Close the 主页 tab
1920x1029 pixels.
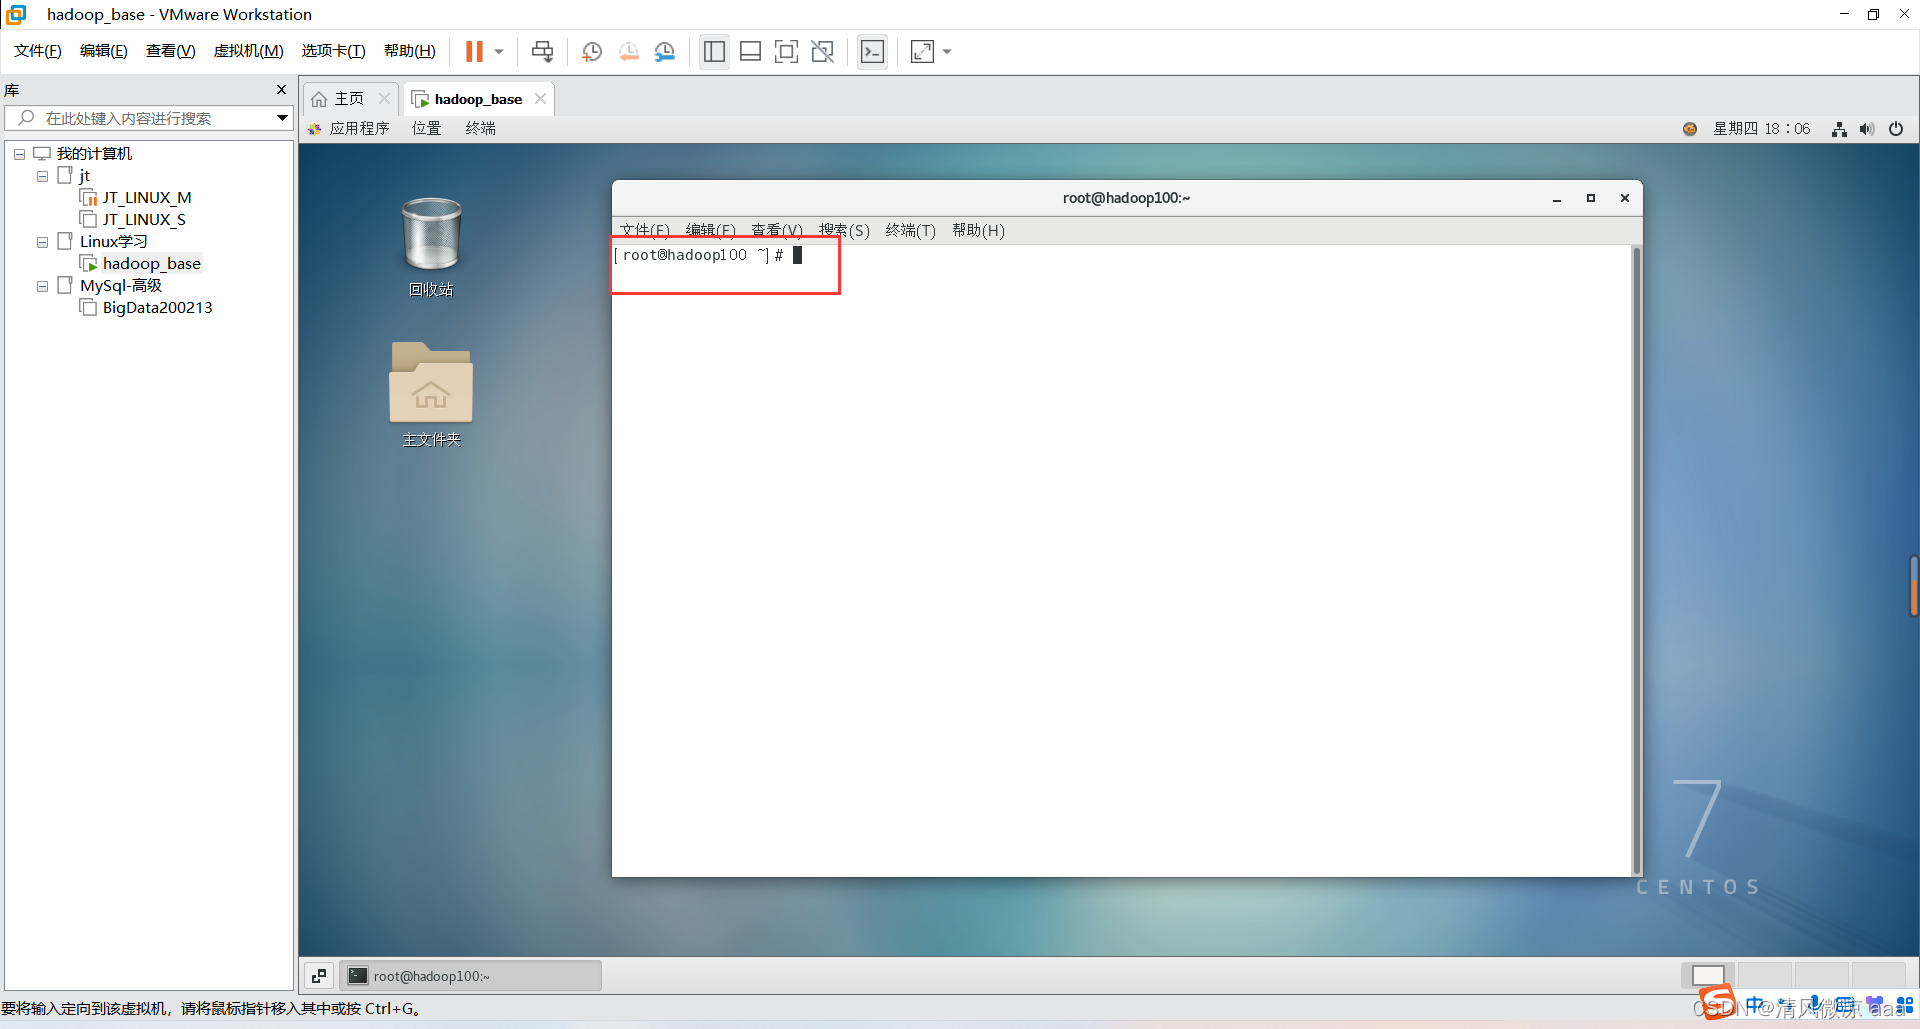[x=384, y=99]
